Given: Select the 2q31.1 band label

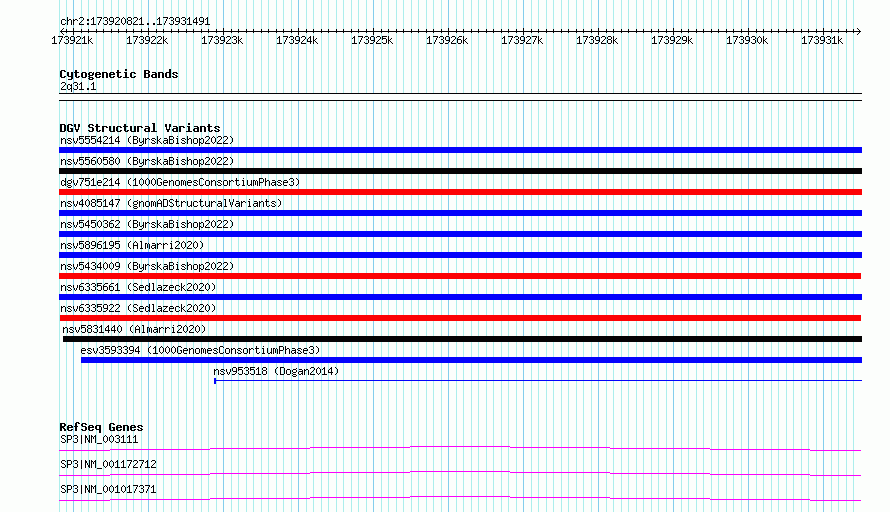Looking at the screenshot, I should click(x=78, y=86).
